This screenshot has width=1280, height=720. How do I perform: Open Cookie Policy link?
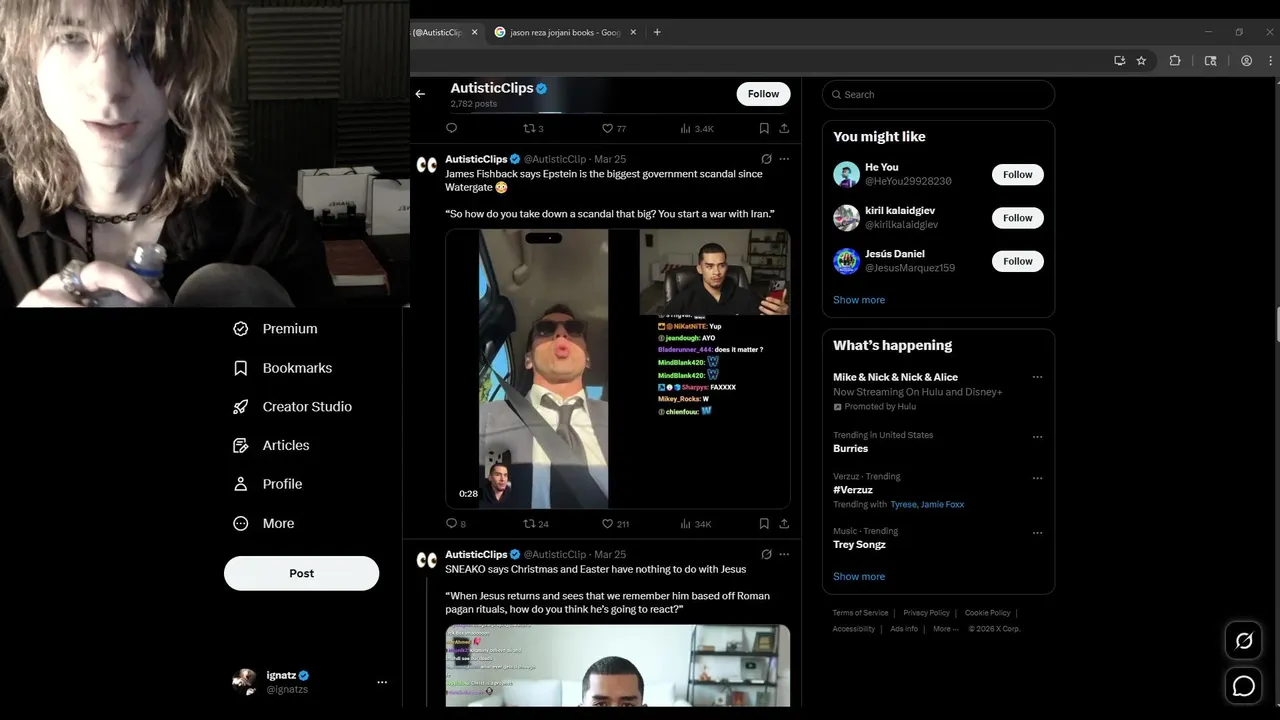(x=987, y=613)
